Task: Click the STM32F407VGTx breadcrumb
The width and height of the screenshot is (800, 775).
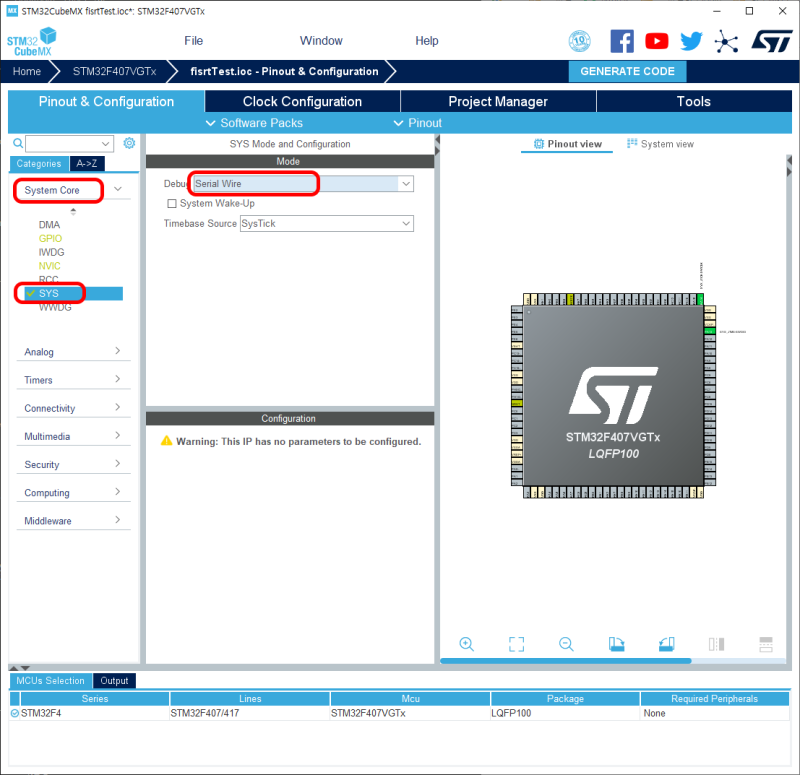Action: click(x=114, y=71)
